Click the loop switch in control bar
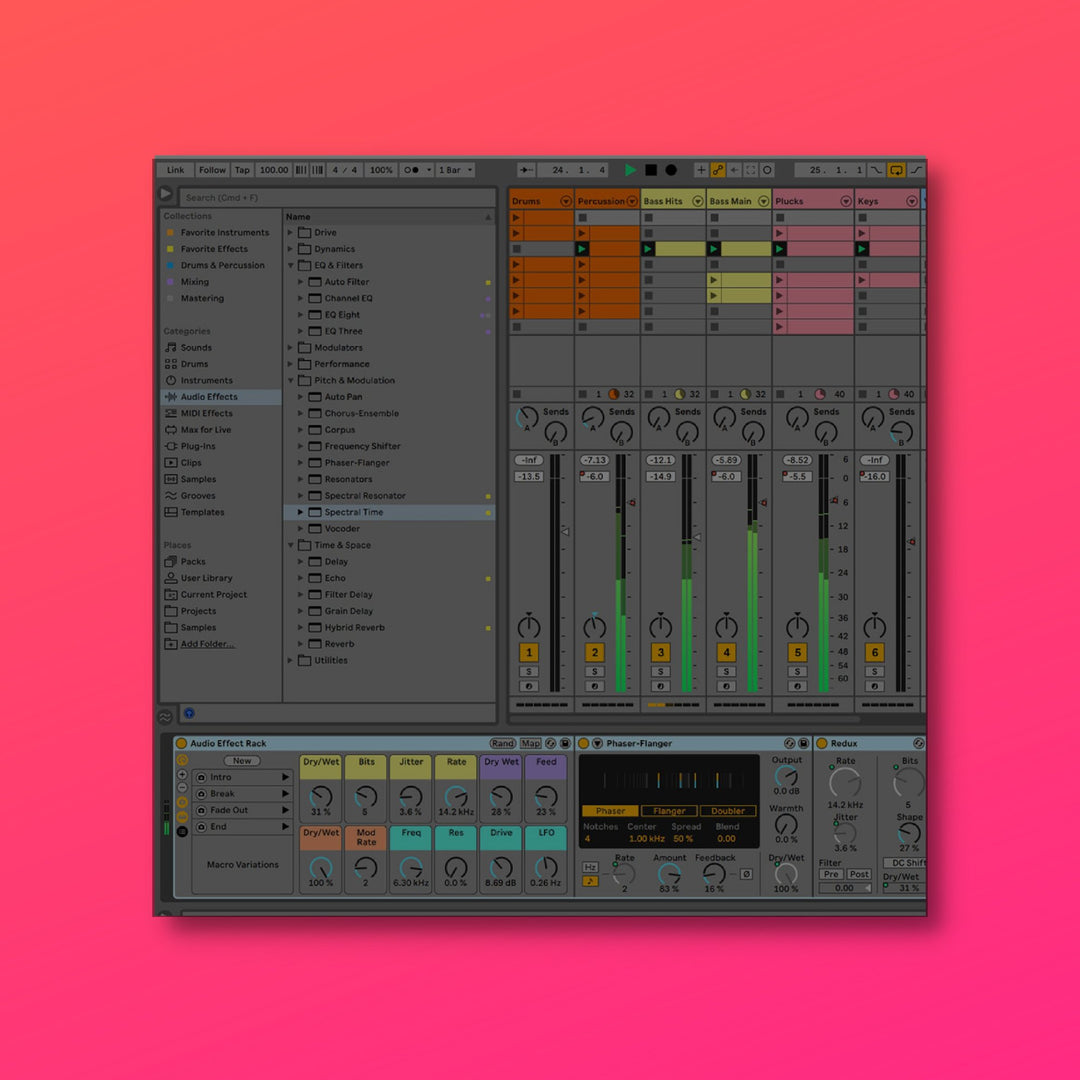This screenshot has width=1080, height=1080. (896, 170)
